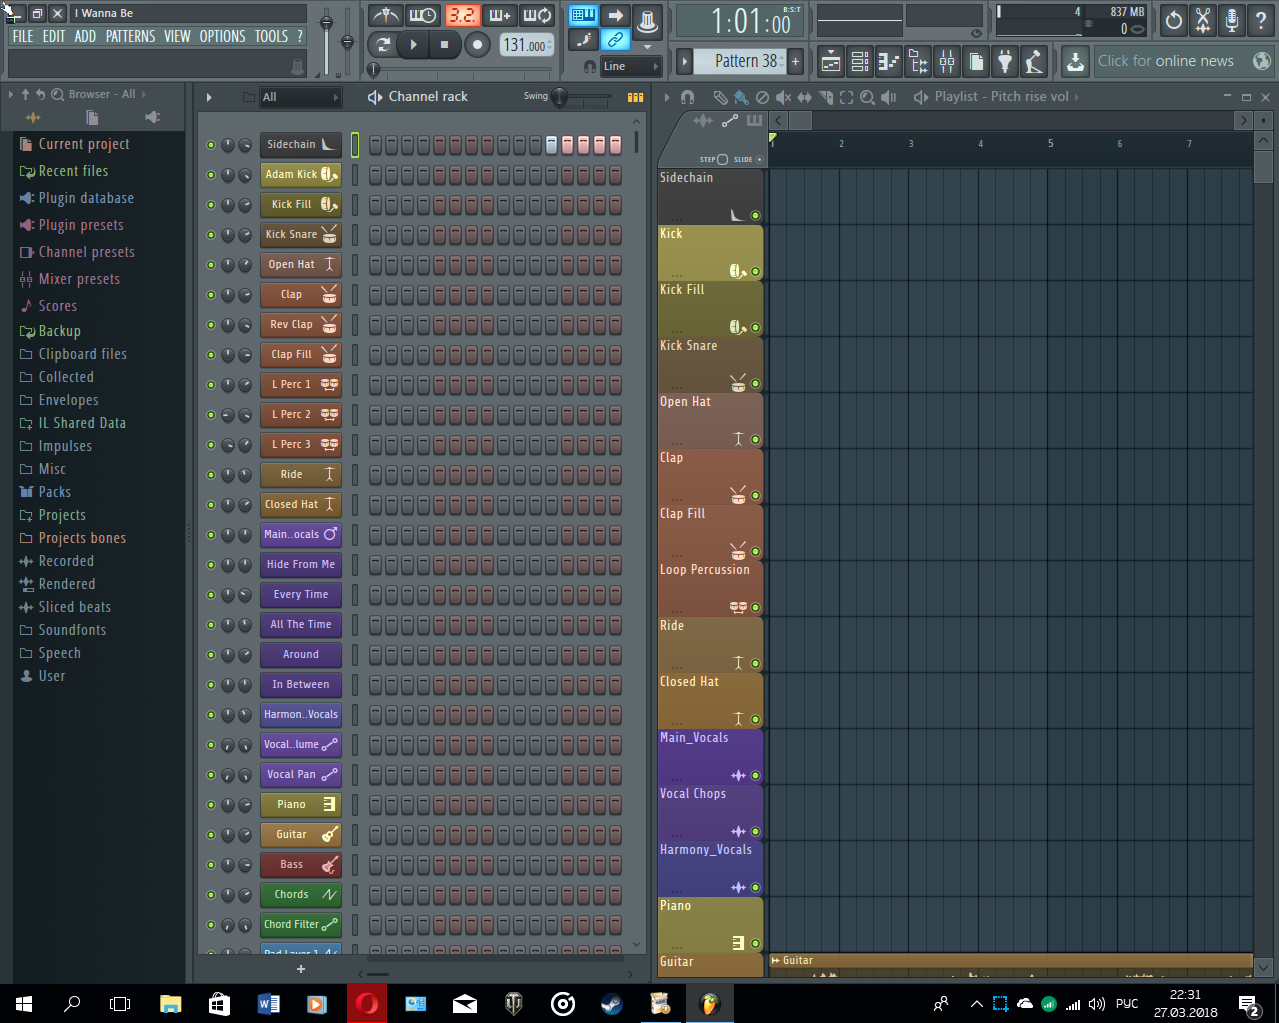Click the metronome icon
This screenshot has width=1279, height=1023.
click(385, 15)
